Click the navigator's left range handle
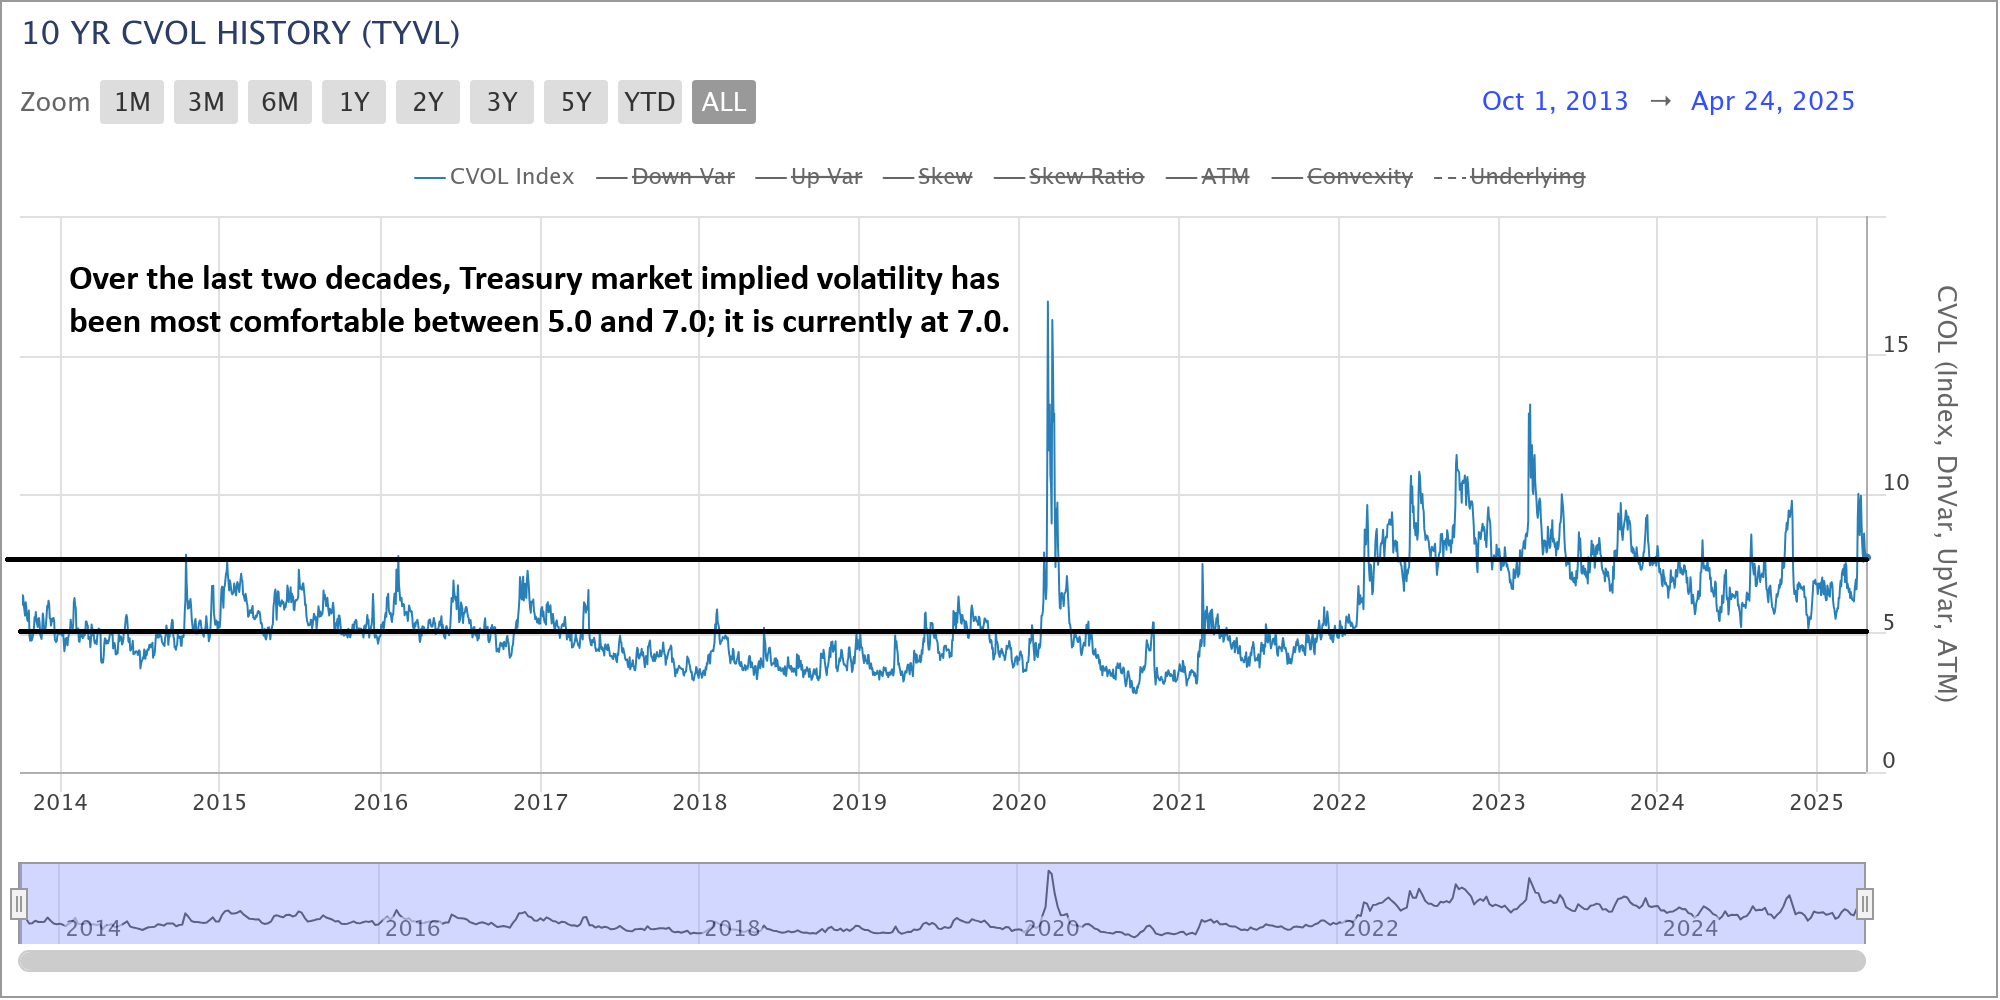Screen dimensions: 2000x1000 tap(19, 904)
